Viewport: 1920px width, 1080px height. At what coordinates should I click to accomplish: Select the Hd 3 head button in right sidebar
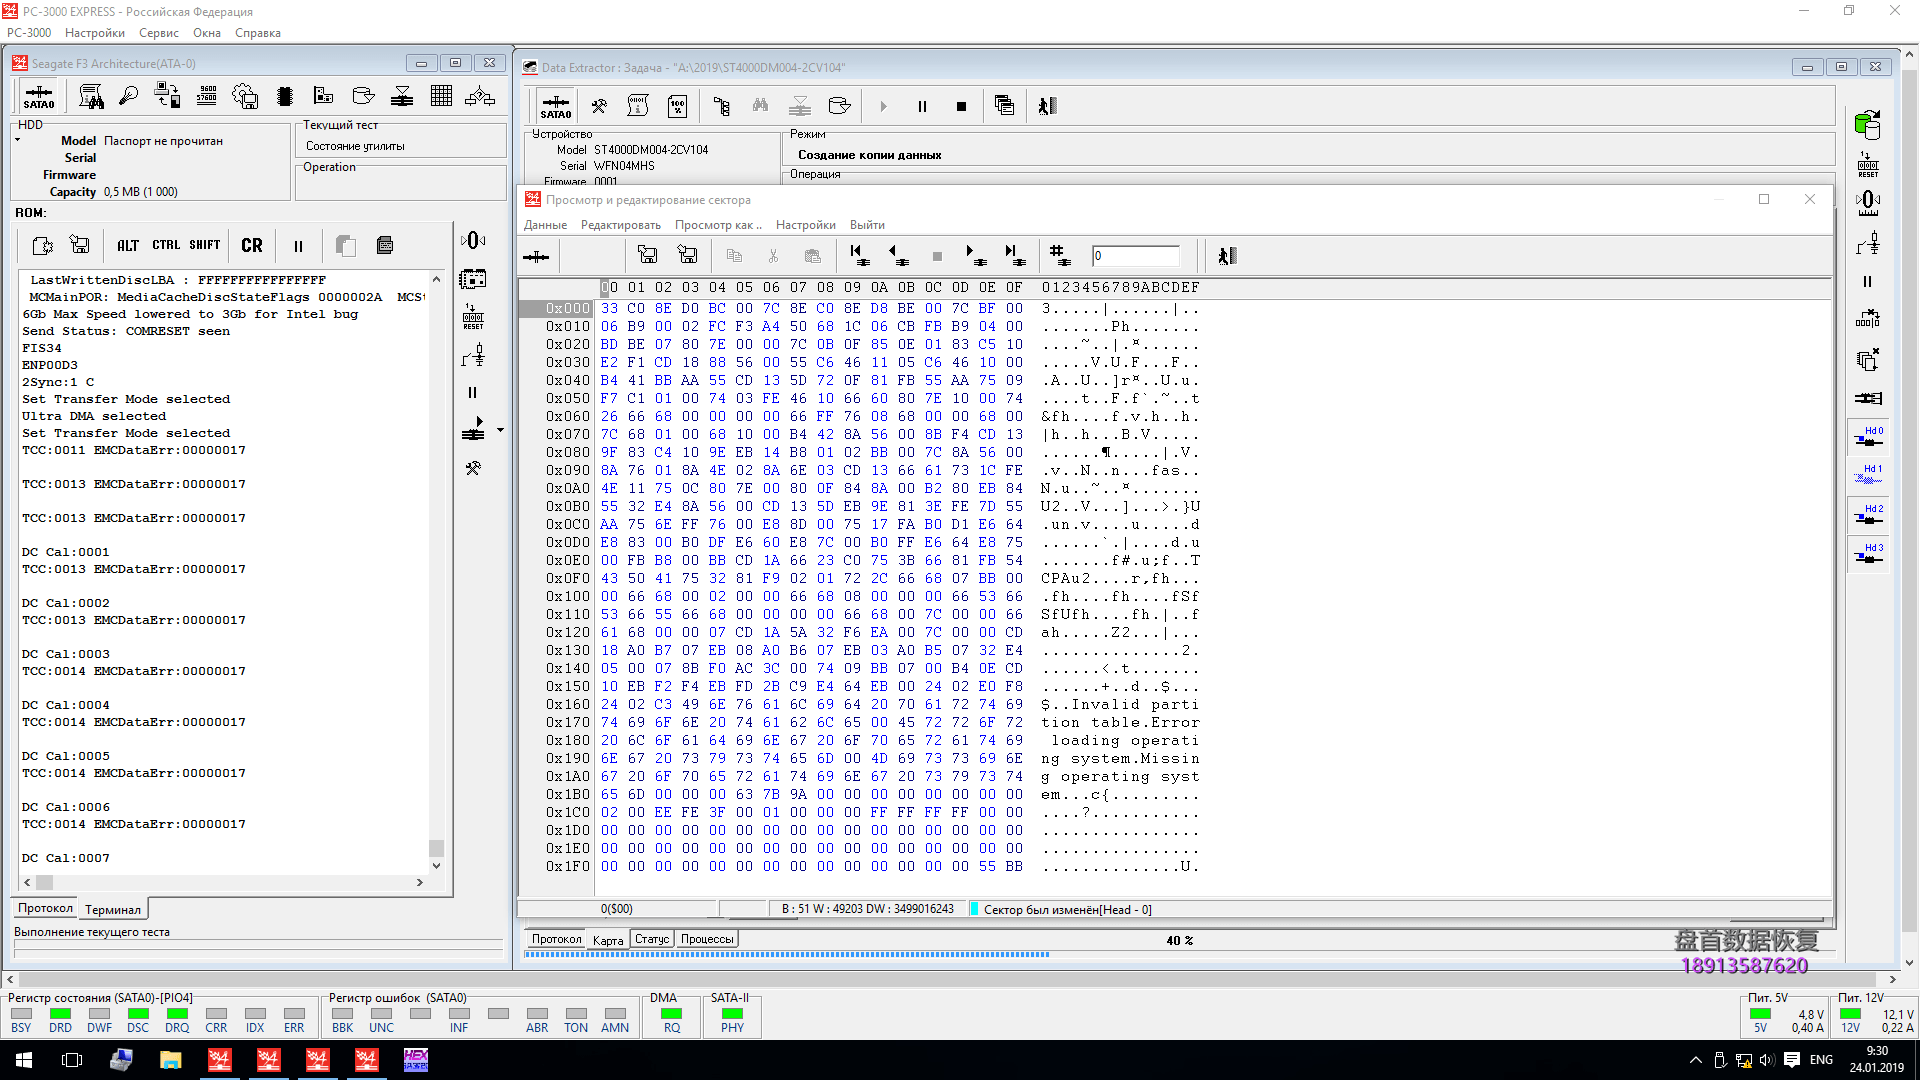coord(1868,553)
